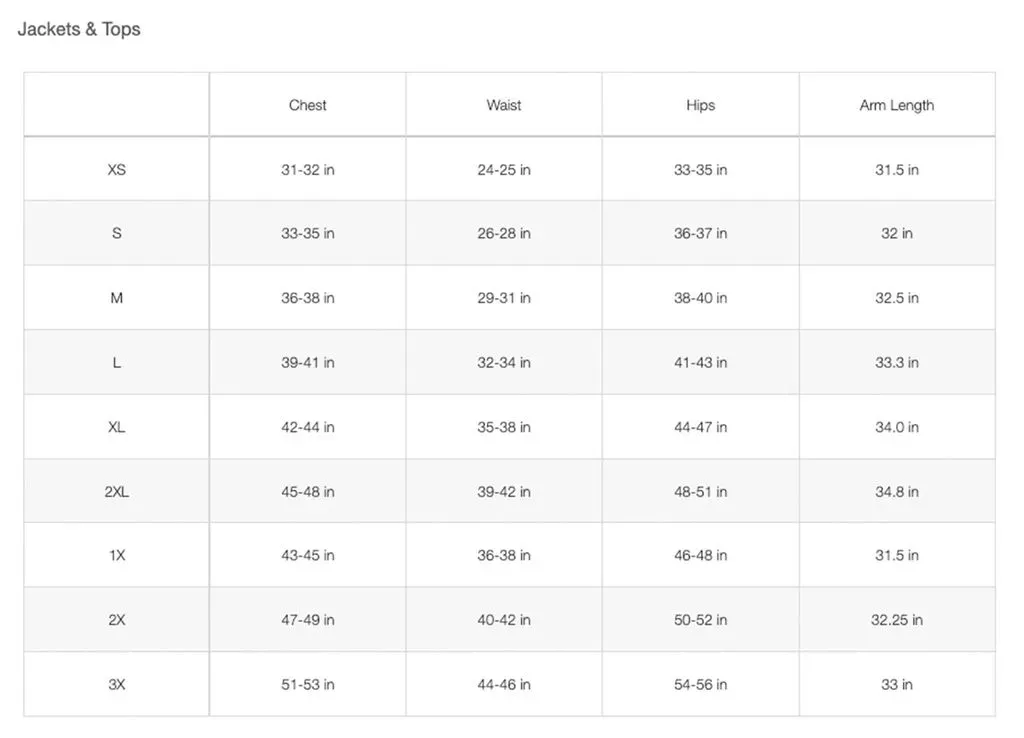Click the Jackets & Tops heading
1024x738 pixels.
78,29
